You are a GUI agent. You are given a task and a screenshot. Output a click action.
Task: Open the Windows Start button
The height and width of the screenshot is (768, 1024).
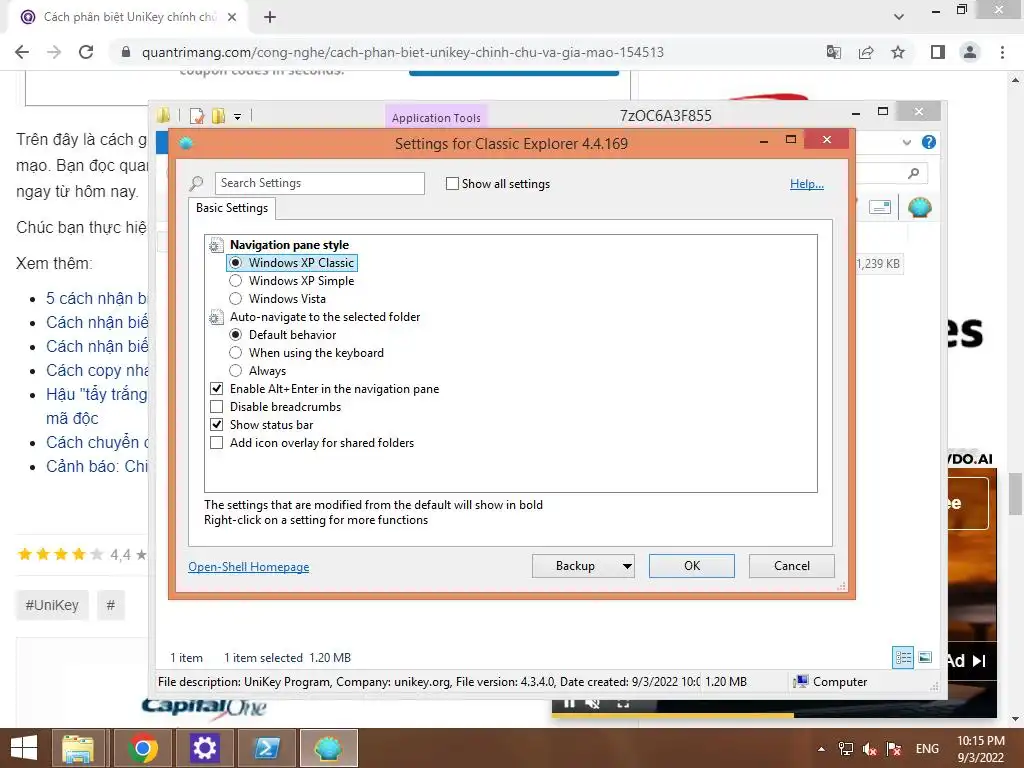(x=24, y=748)
